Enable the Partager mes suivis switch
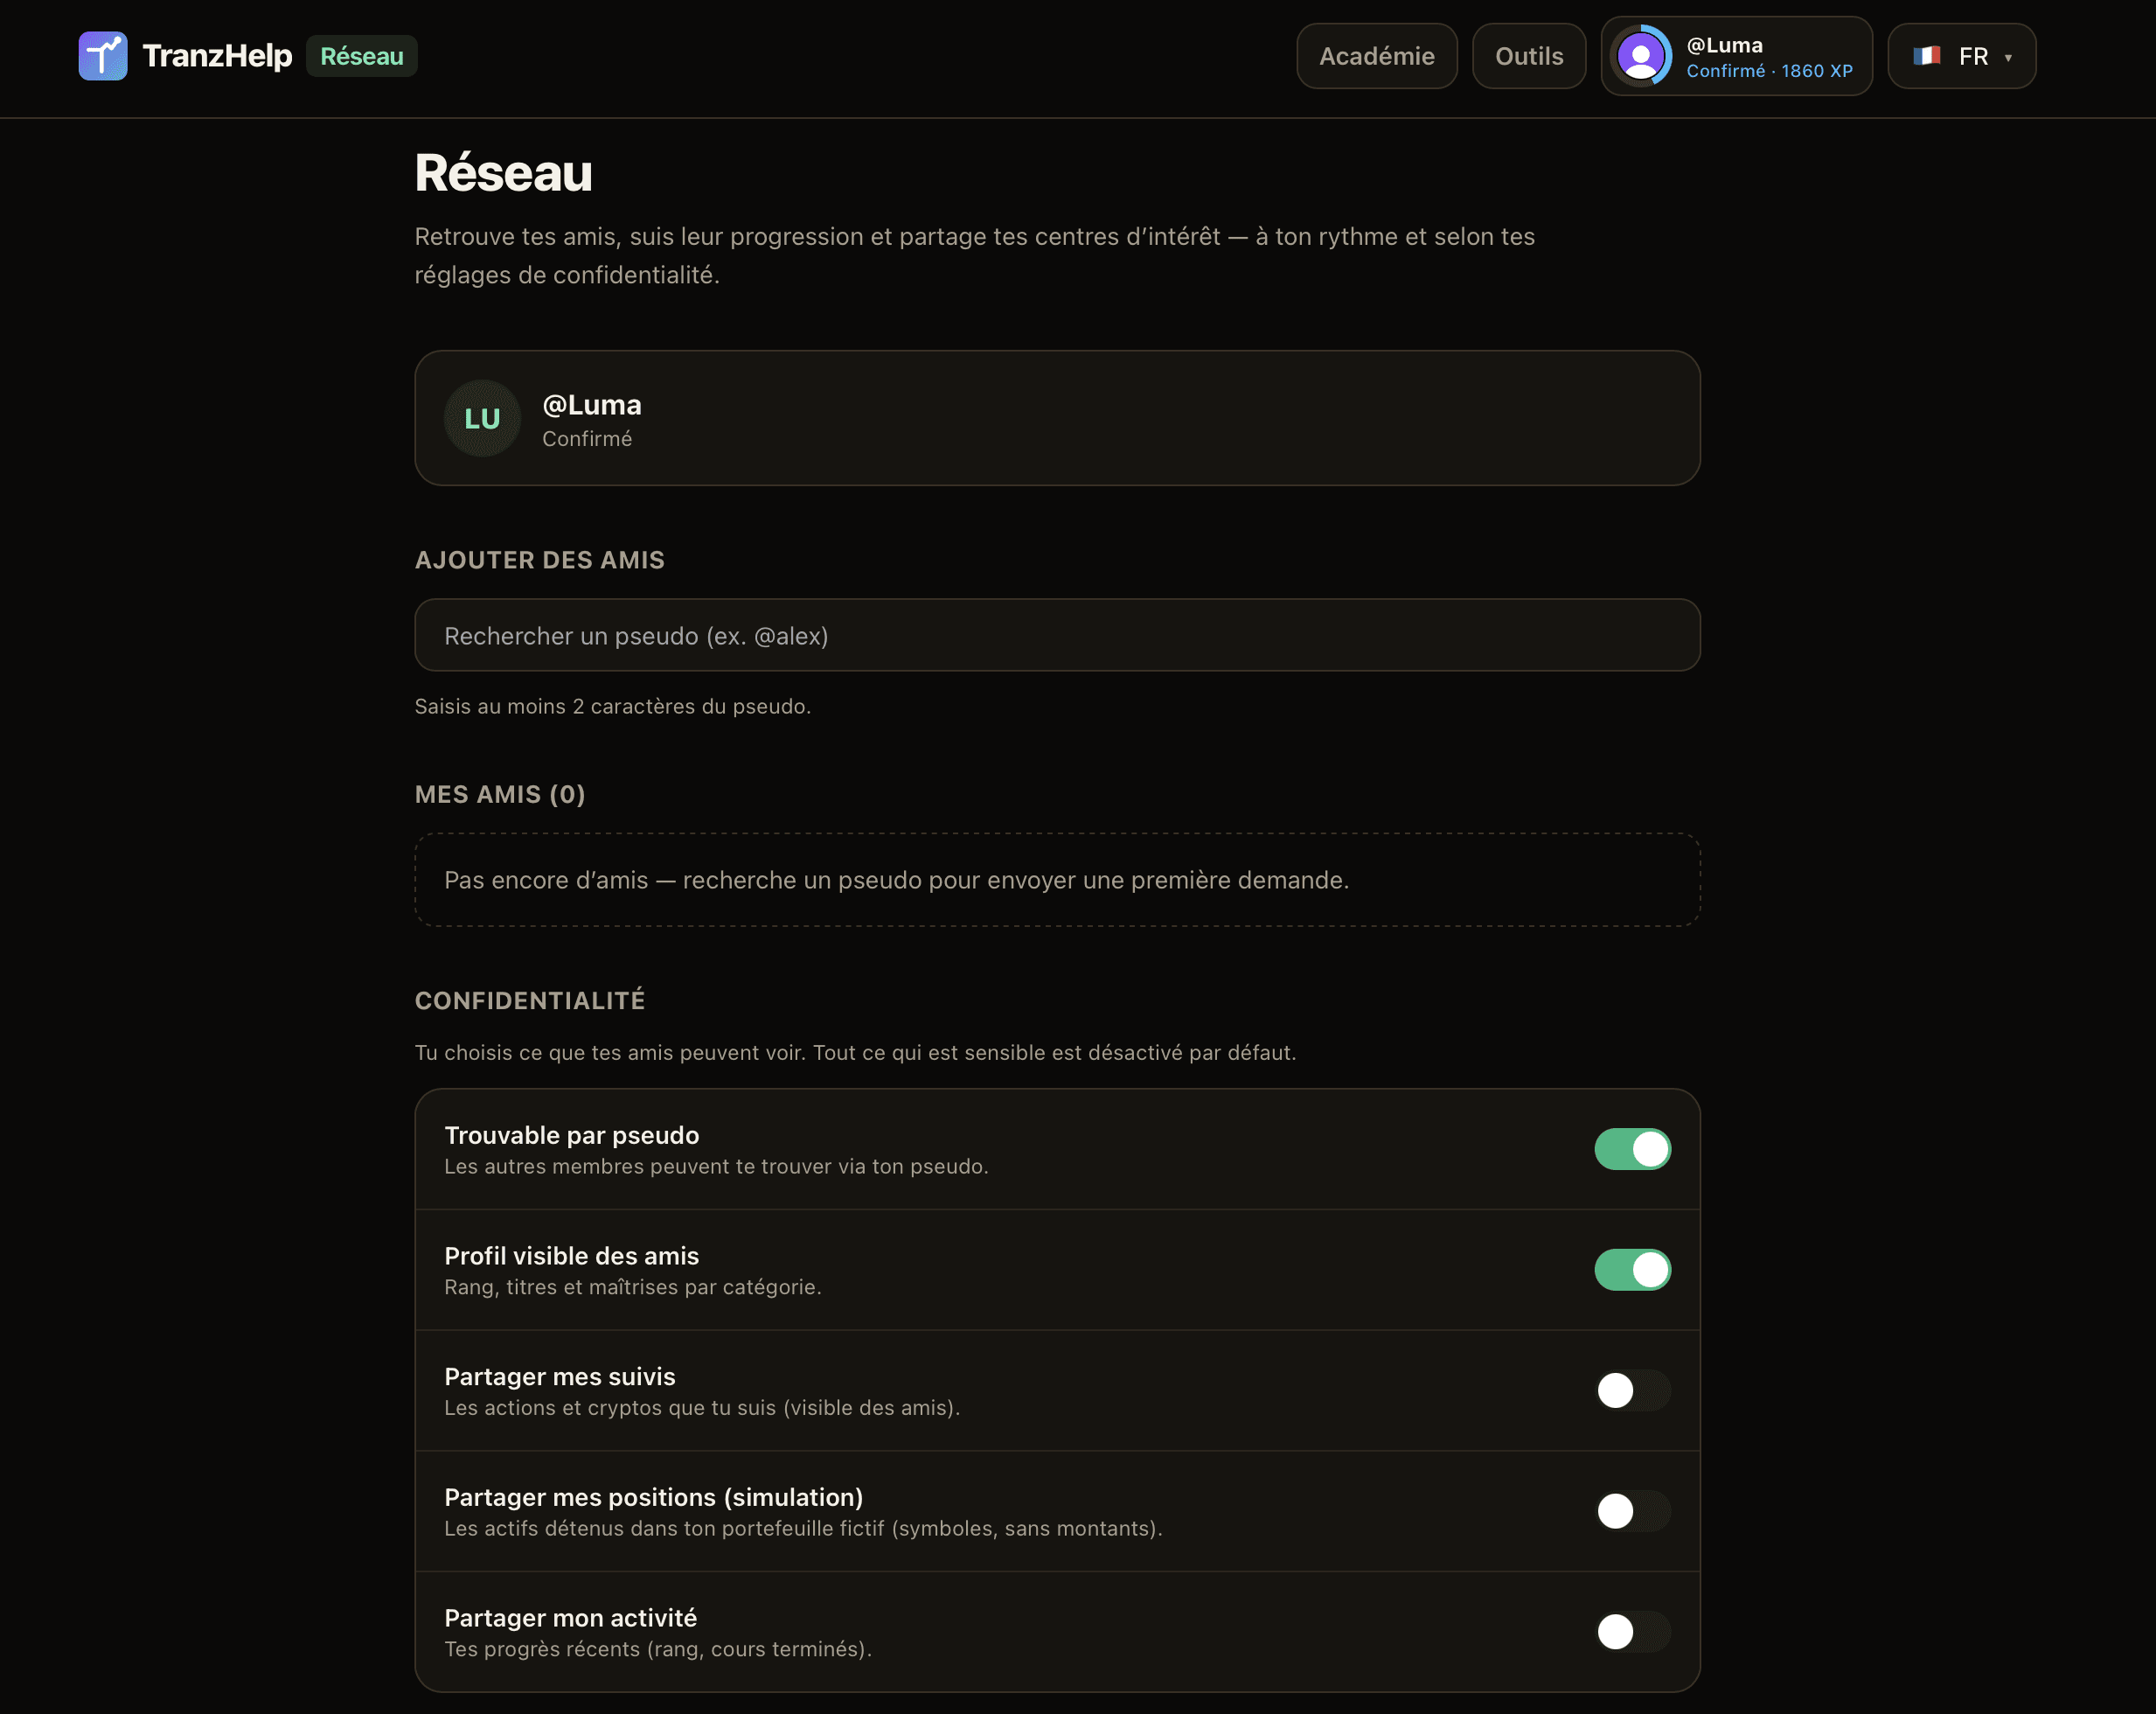Image resolution: width=2156 pixels, height=1714 pixels. coord(1632,1390)
